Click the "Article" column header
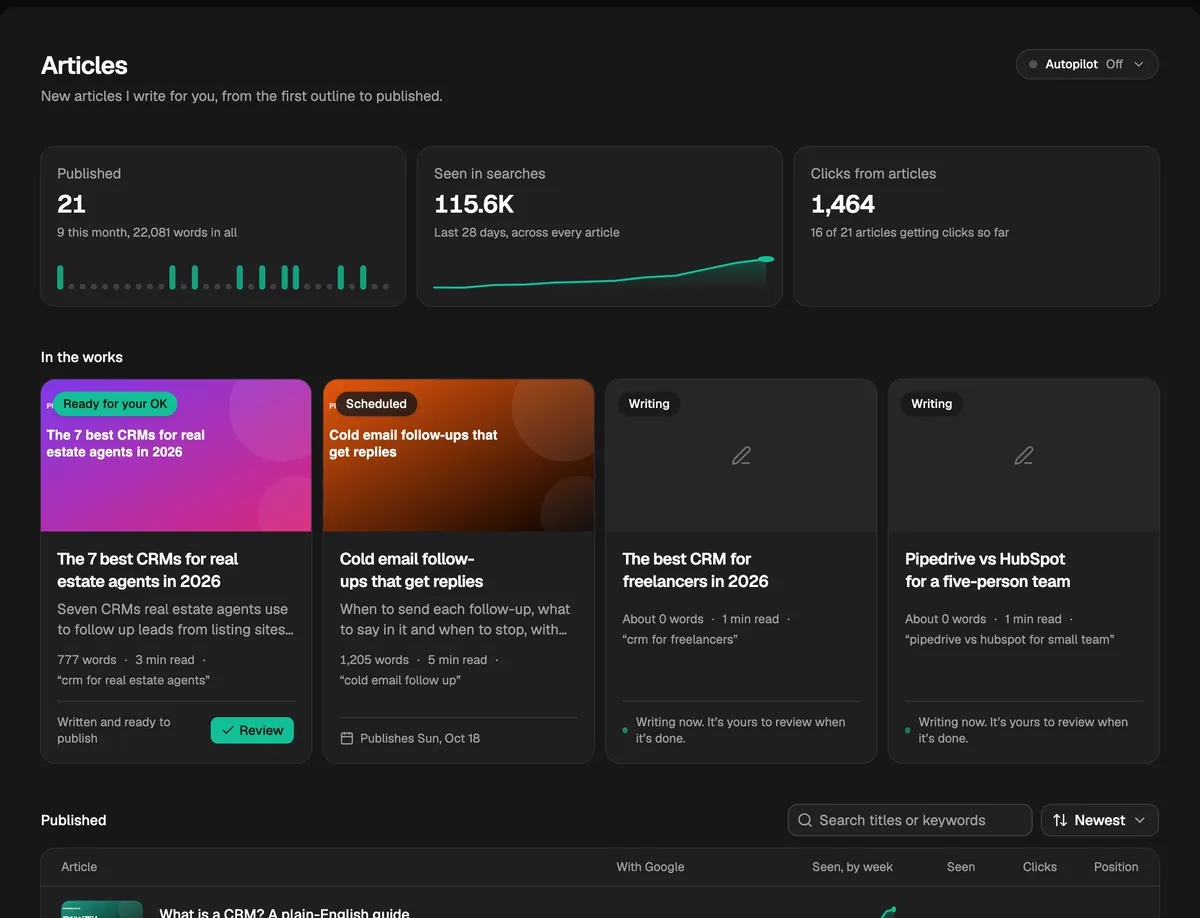This screenshot has width=1200, height=918. pyautogui.click(x=79, y=867)
